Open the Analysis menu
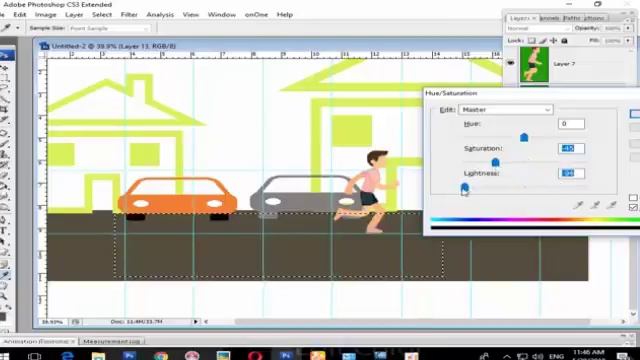Image resolution: width=640 pixels, height=360 pixels. click(160, 15)
